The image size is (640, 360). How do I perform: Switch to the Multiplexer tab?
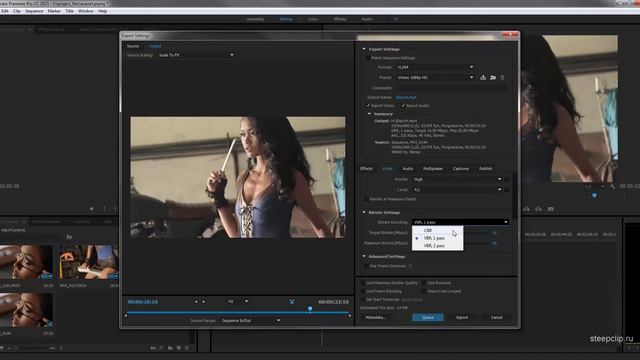point(433,169)
